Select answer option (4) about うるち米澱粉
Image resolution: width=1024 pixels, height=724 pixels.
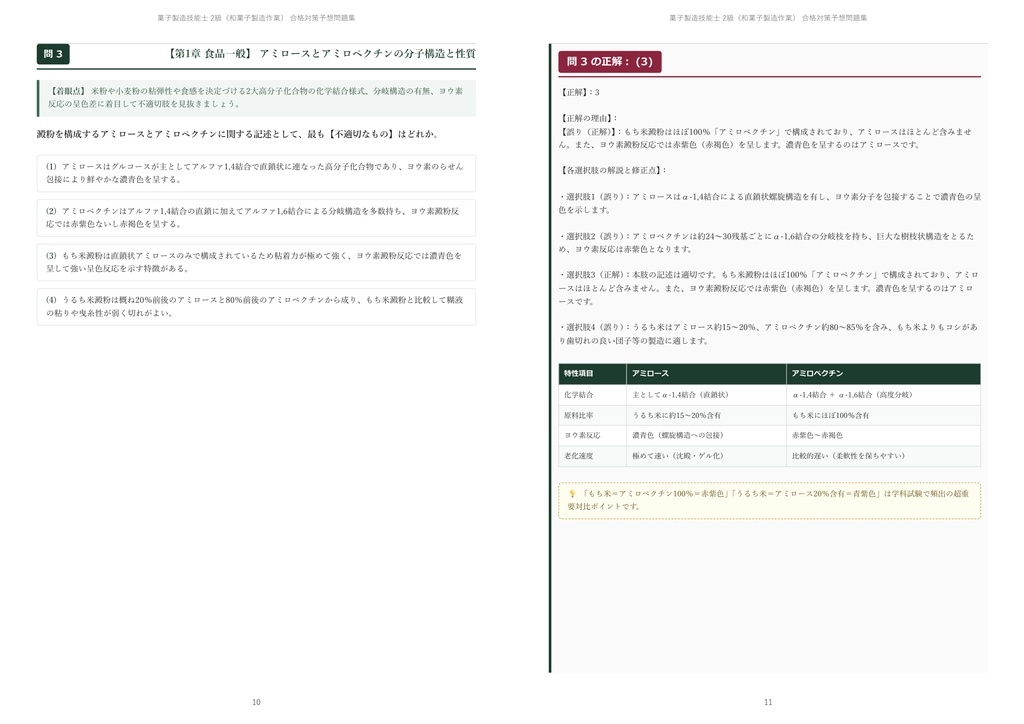pos(256,306)
